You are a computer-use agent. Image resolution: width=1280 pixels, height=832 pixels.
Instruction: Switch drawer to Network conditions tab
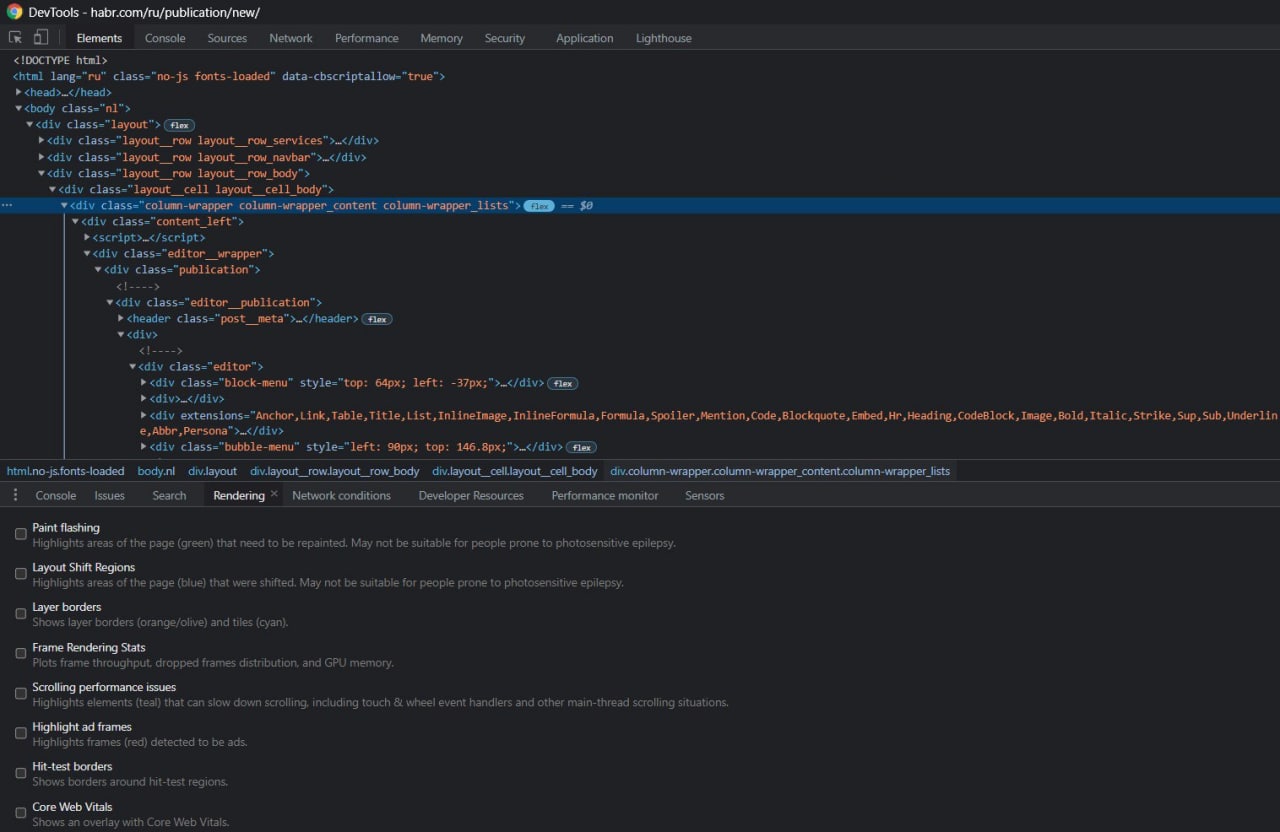(x=341, y=495)
